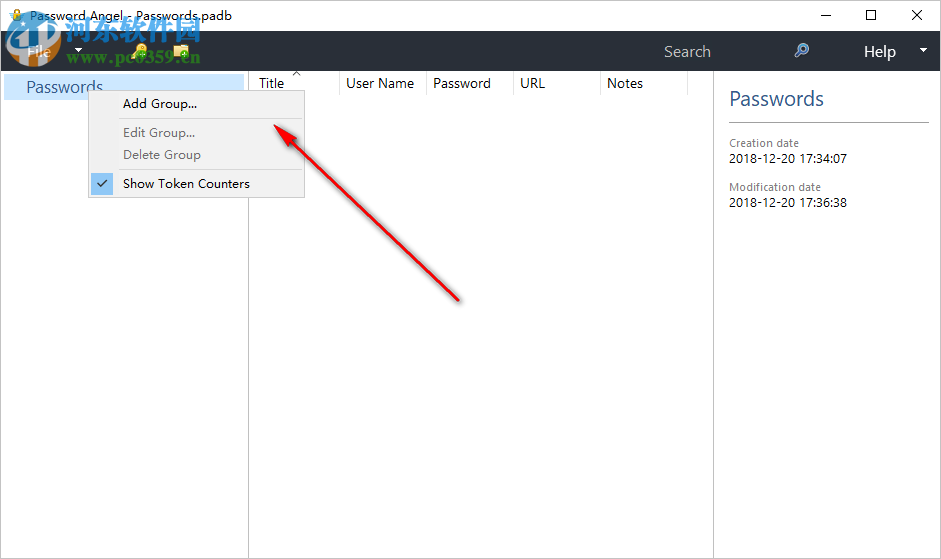Open the File menu
Screen dimensions: 941x559
click(x=40, y=52)
